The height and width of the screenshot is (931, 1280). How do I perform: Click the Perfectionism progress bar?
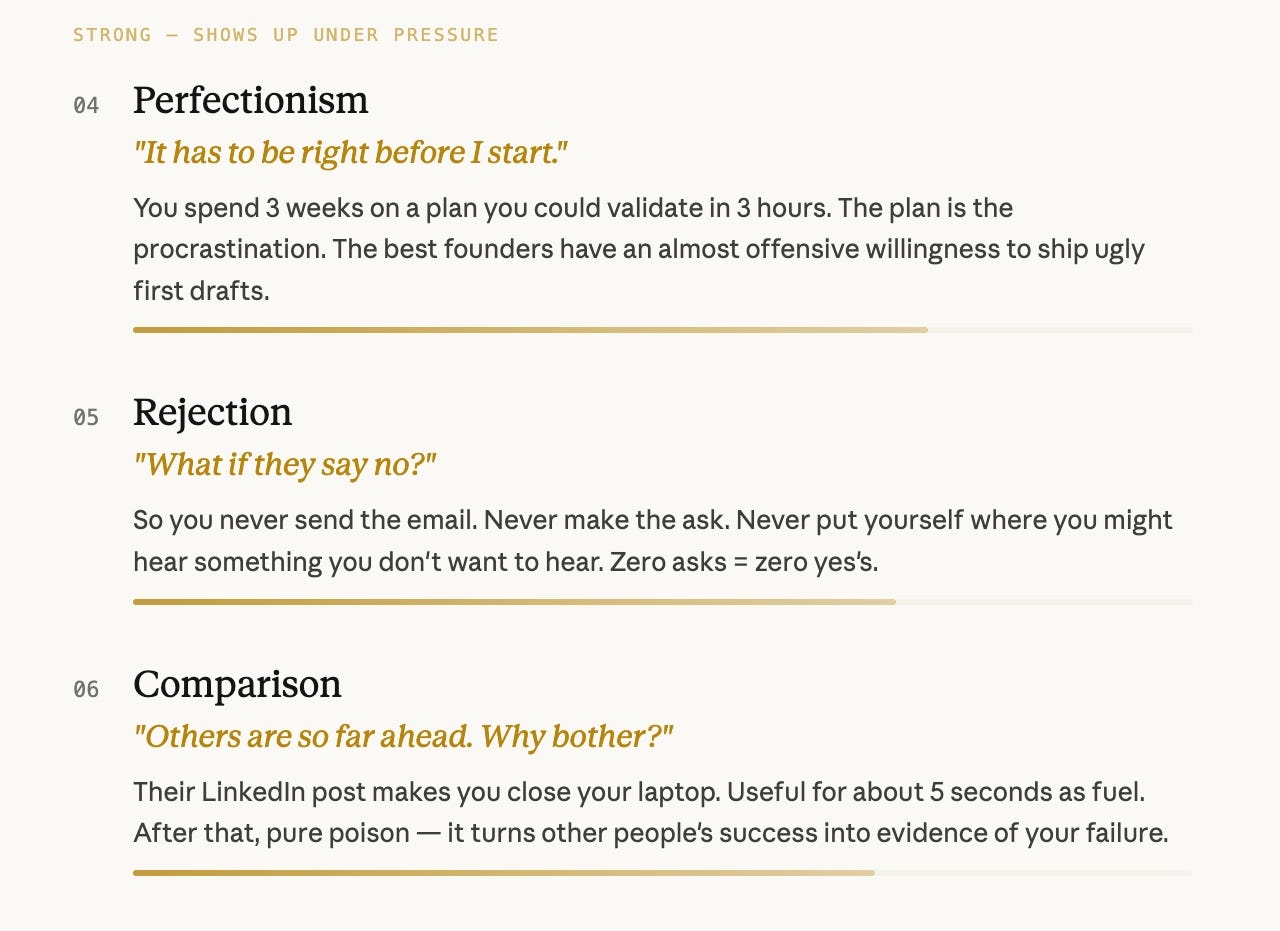[662, 330]
